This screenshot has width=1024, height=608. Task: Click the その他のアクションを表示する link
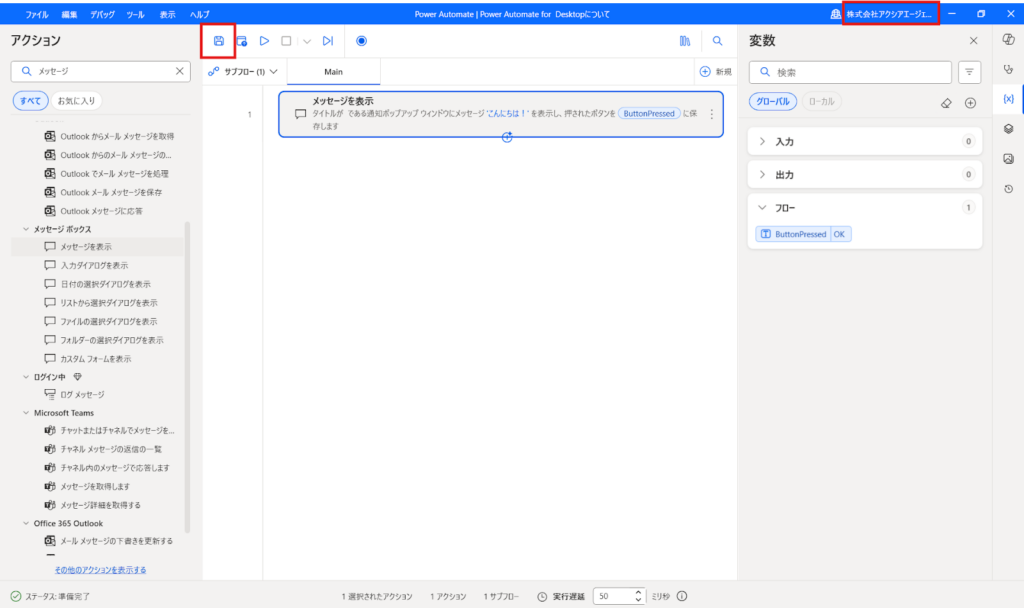click(100, 570)
